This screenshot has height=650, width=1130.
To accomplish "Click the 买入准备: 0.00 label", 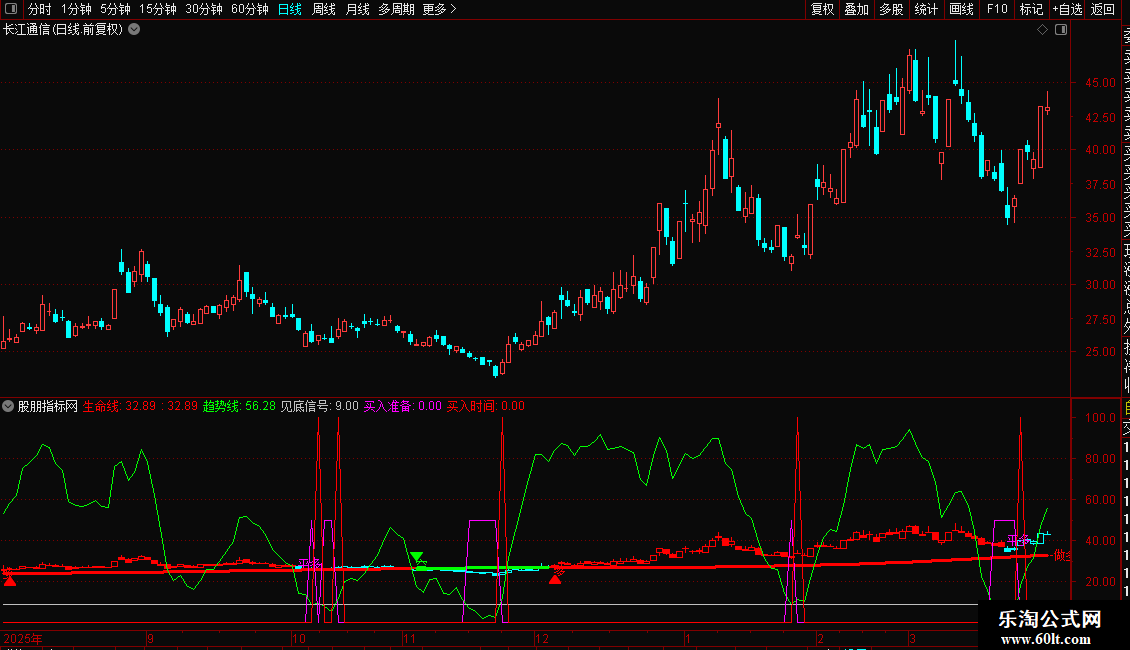I will 402,406.
